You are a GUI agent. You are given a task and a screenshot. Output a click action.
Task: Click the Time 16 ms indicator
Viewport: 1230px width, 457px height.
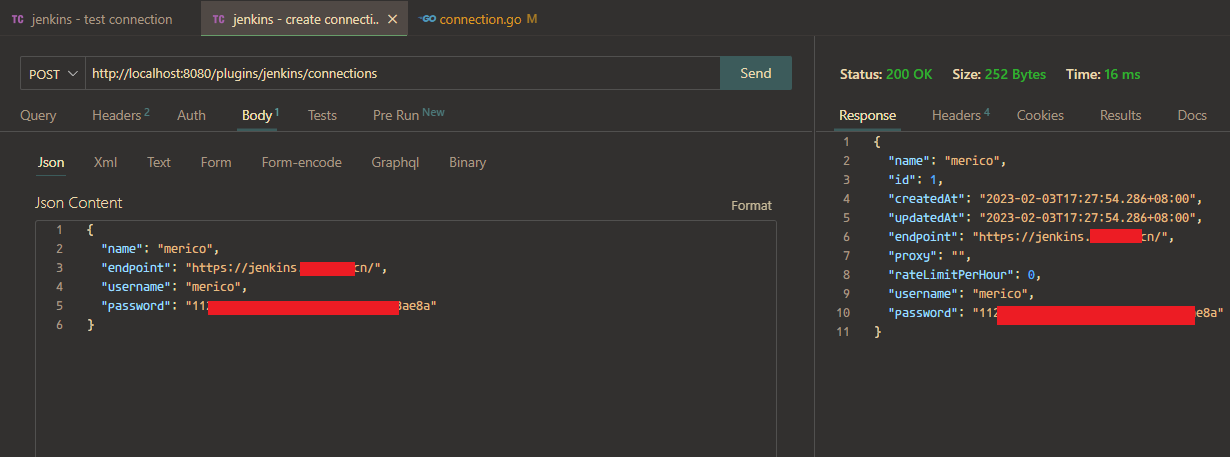[x=1103, y=74]
